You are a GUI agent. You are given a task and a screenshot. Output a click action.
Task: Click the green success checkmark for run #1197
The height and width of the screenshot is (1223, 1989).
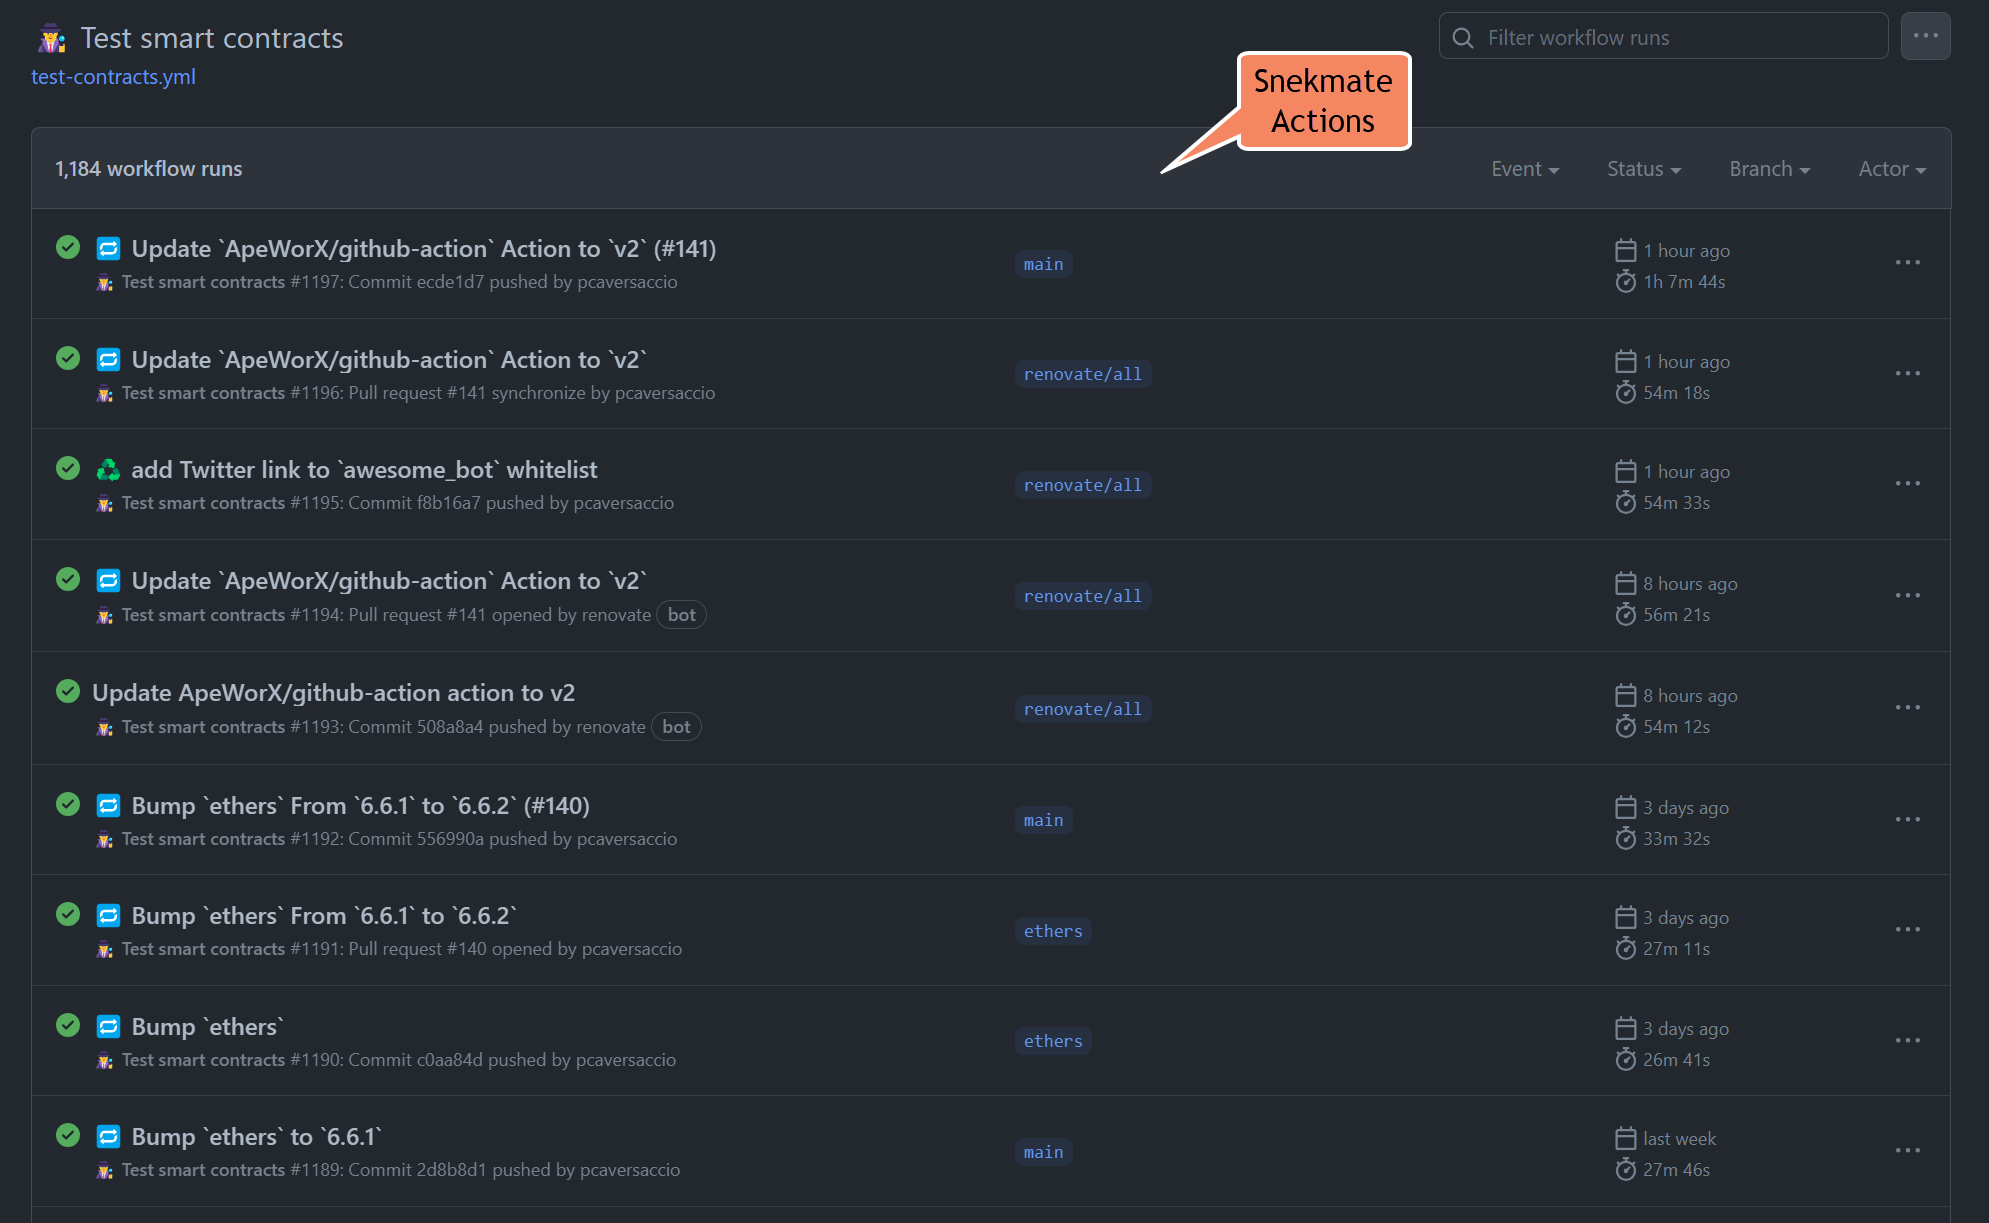(x=67, y=247)
